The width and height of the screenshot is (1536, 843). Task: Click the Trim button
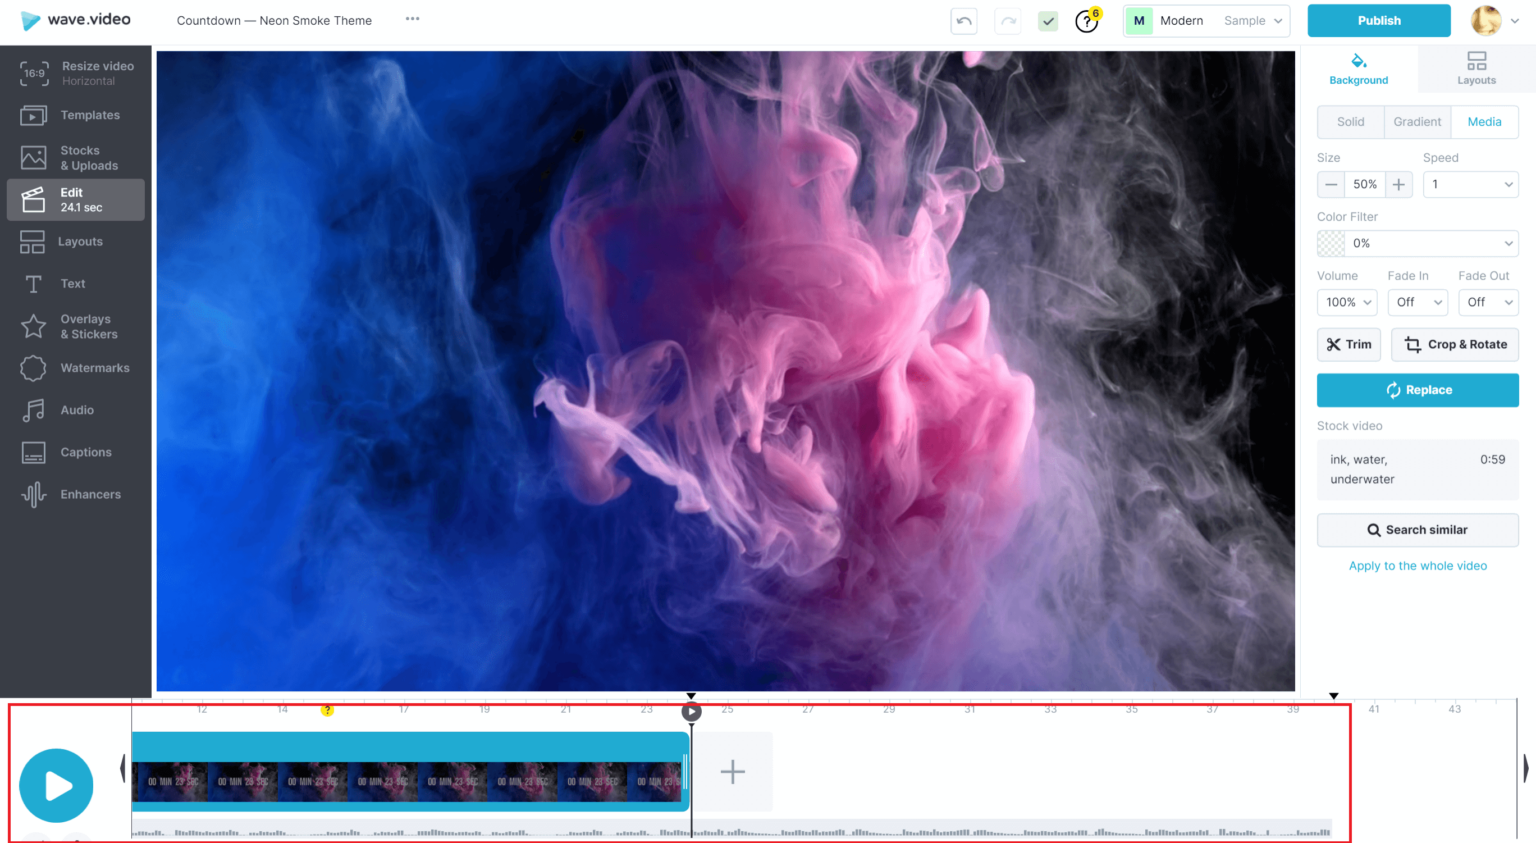point(1348,344)
